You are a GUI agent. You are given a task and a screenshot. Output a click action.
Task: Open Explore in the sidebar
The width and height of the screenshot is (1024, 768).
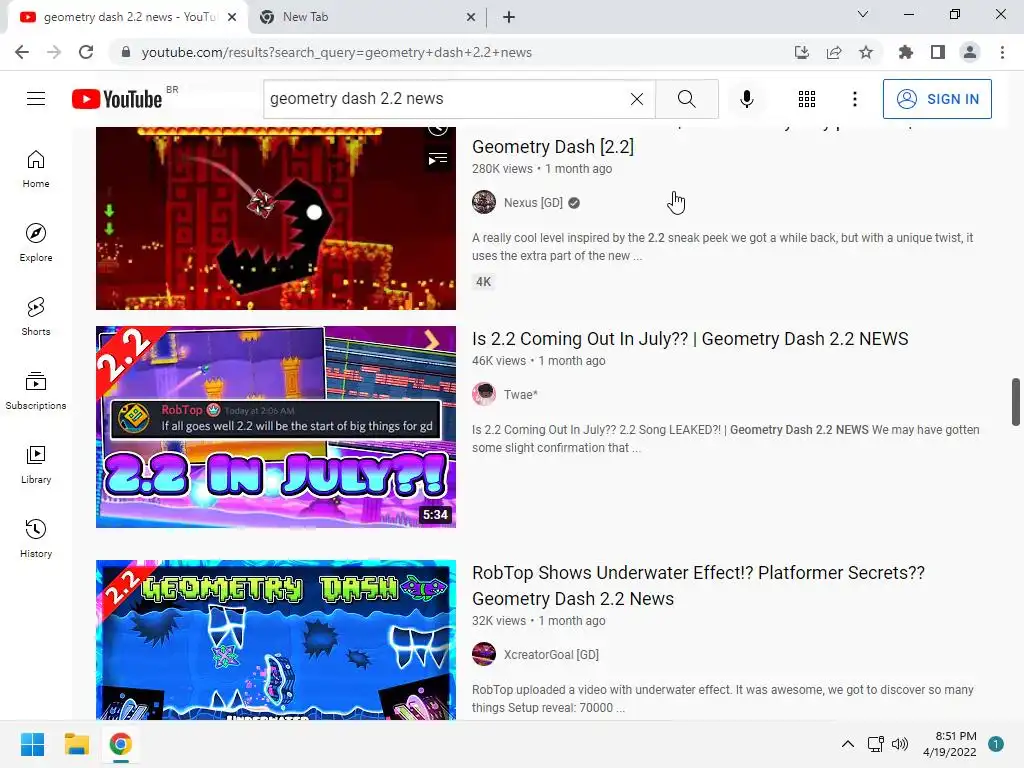(36, 242)
